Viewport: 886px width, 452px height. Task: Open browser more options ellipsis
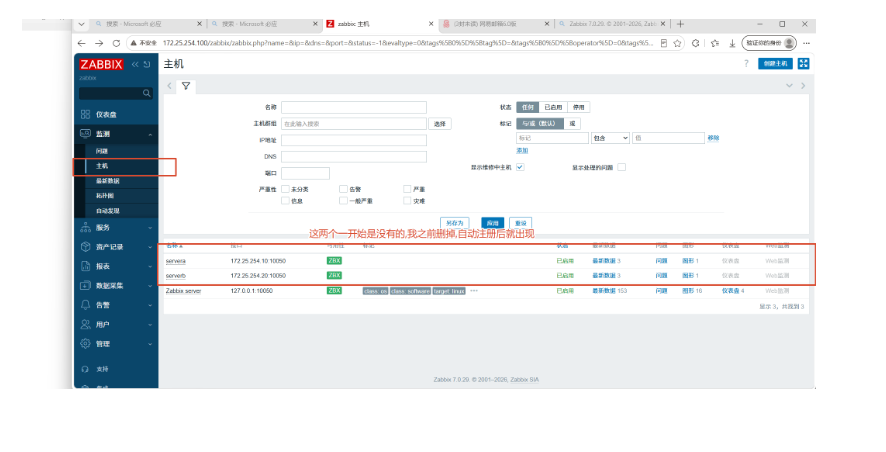pyautogui.click(x=806, y=43)
